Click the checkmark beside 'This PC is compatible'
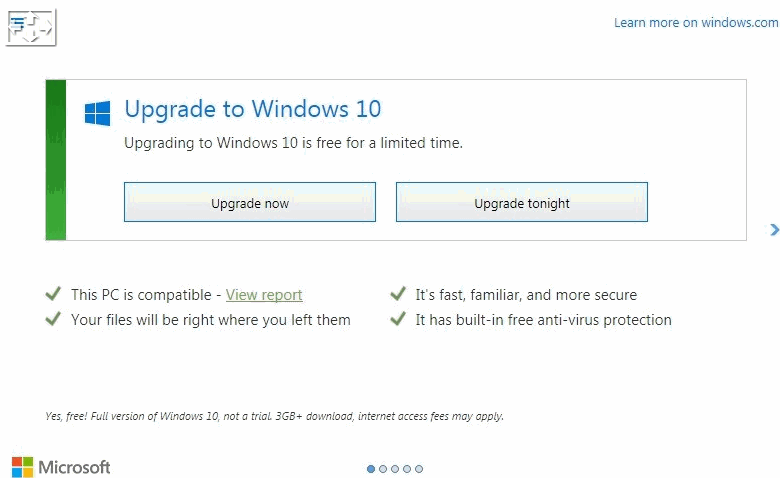 pyautogui.click(x=53, y=294)
